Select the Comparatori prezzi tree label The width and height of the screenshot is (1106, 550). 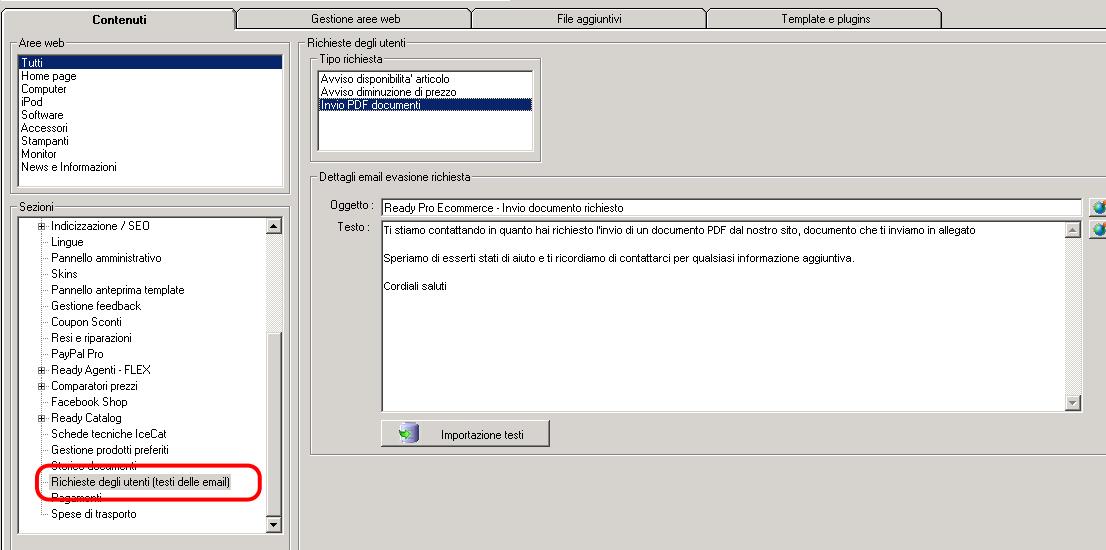click(x=95, y=386)
